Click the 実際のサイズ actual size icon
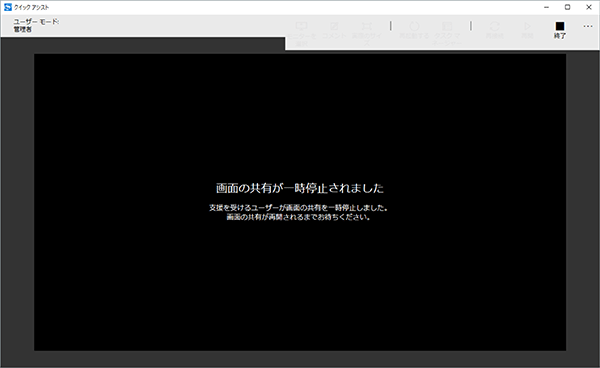Screen dimensions: 600x368 point(367,26)
